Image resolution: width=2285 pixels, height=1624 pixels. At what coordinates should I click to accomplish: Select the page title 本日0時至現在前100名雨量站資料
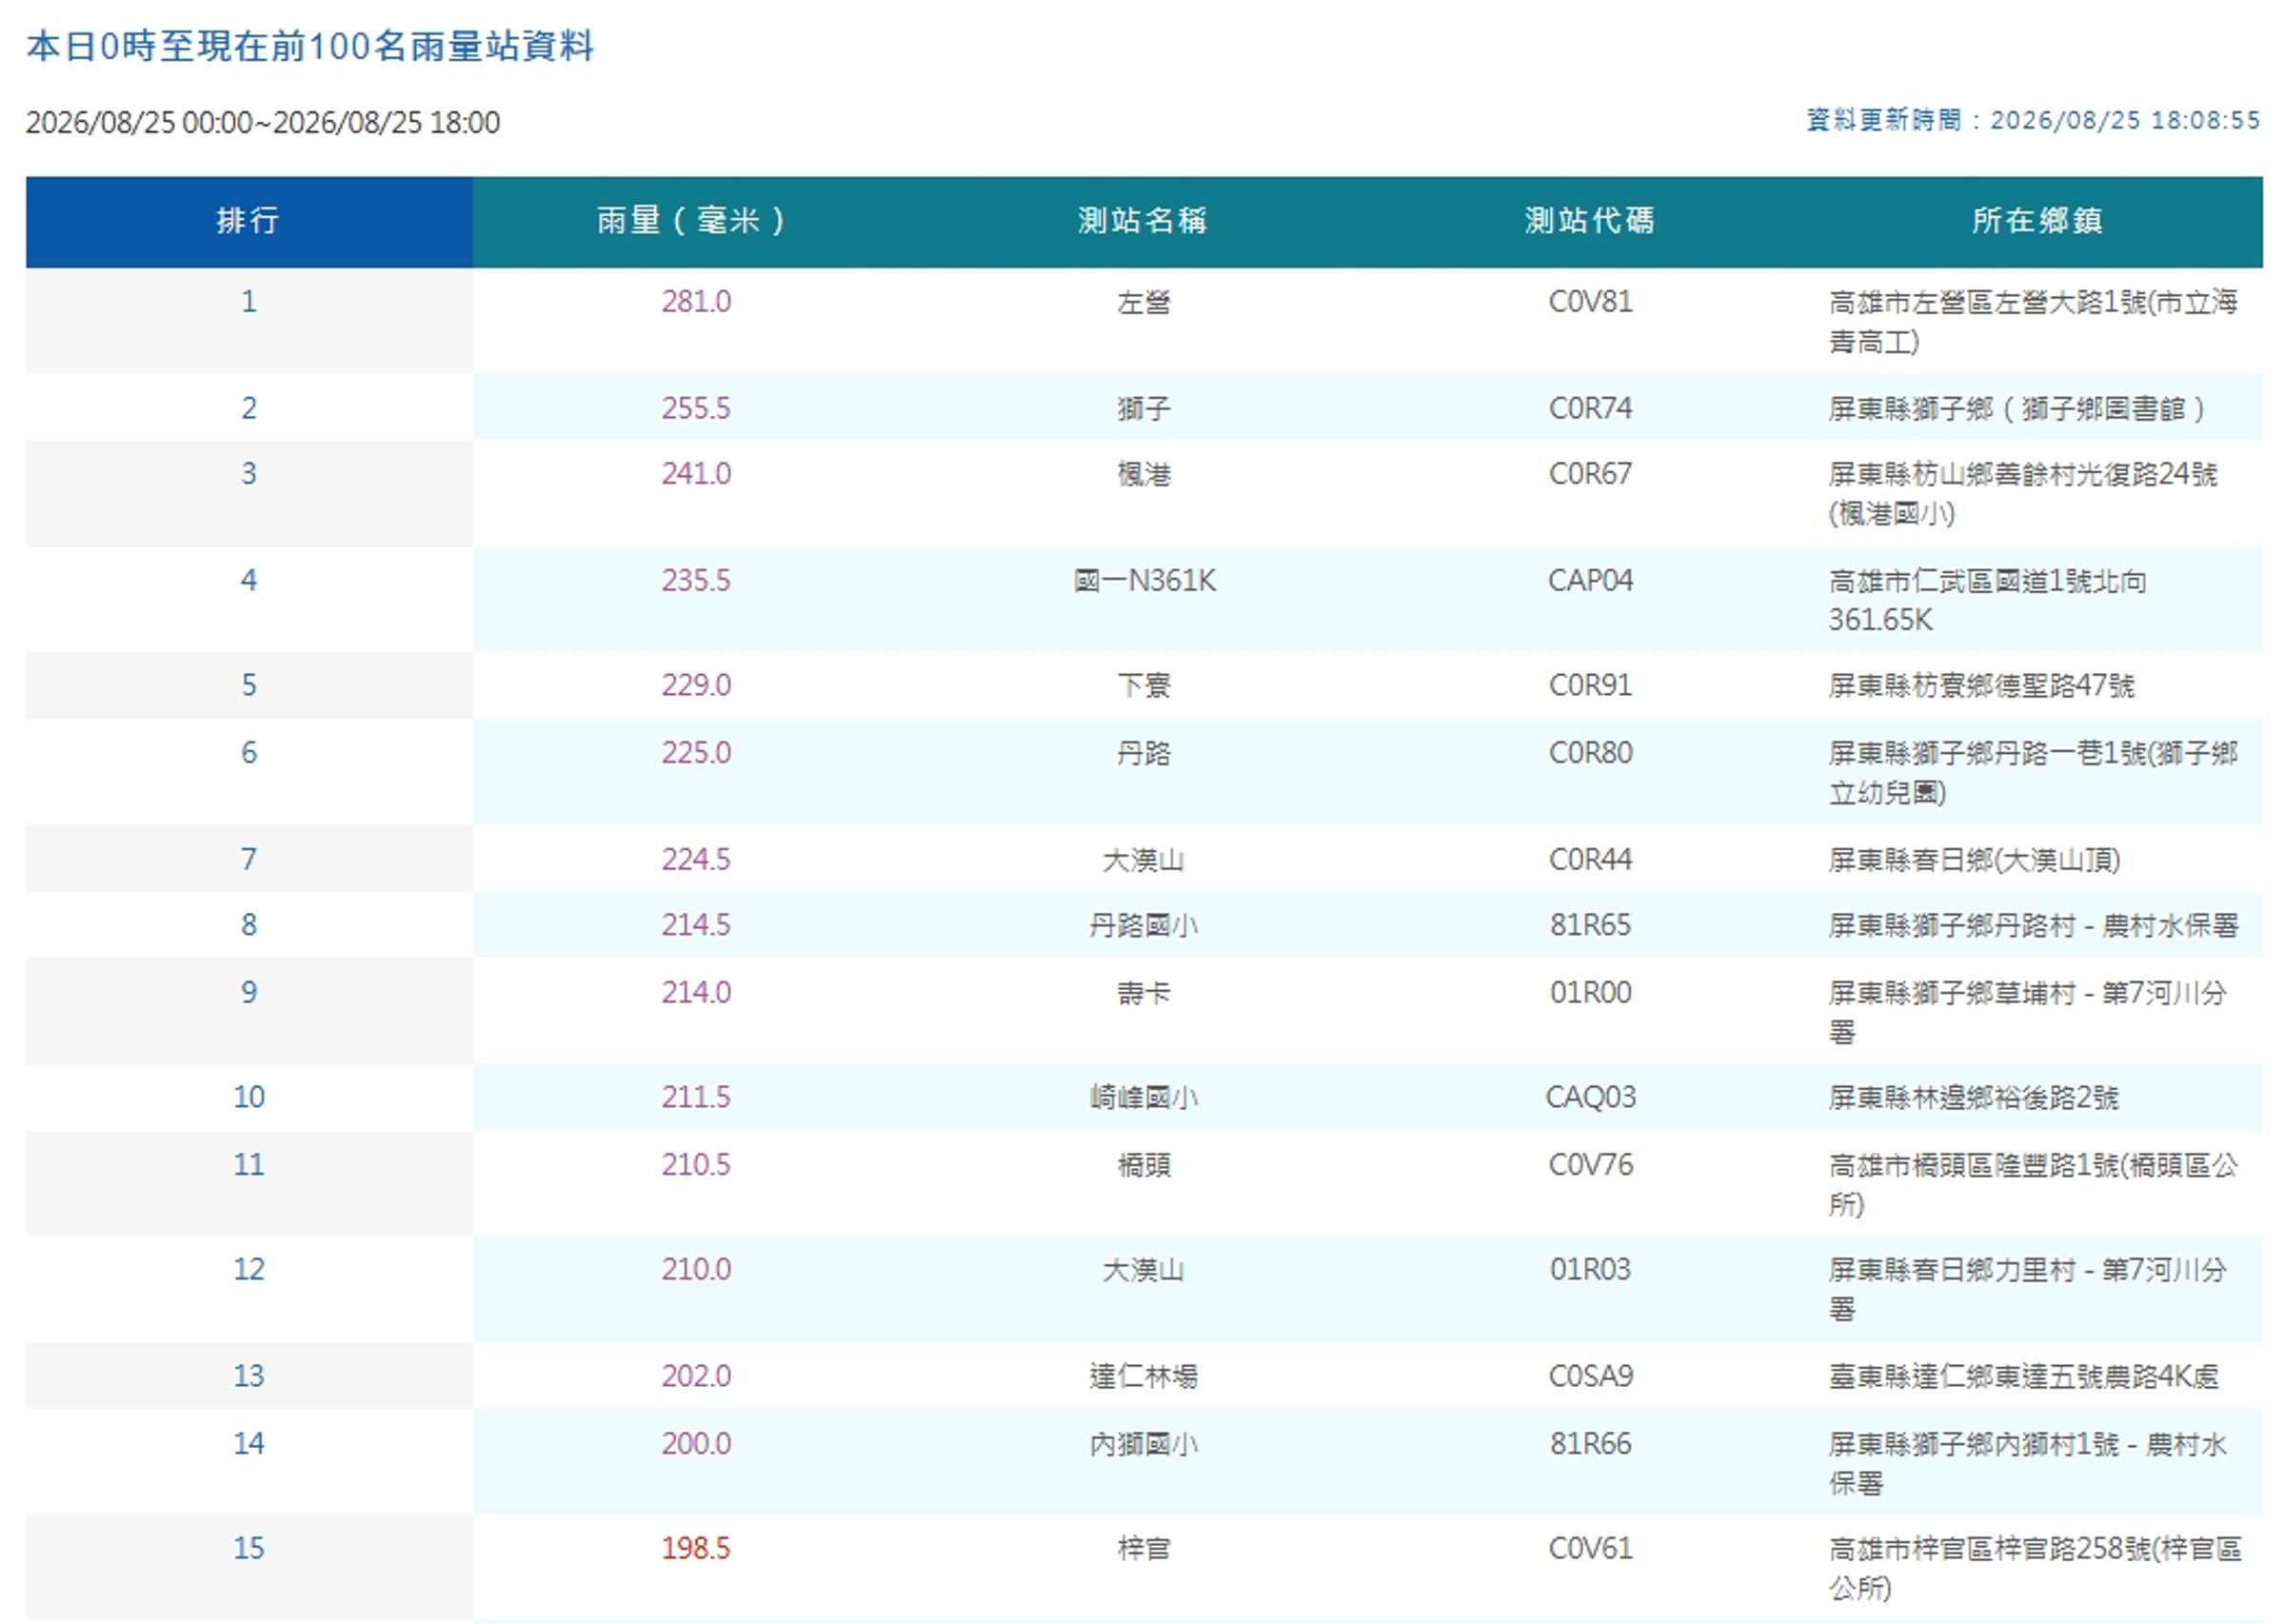pos(310,46)
